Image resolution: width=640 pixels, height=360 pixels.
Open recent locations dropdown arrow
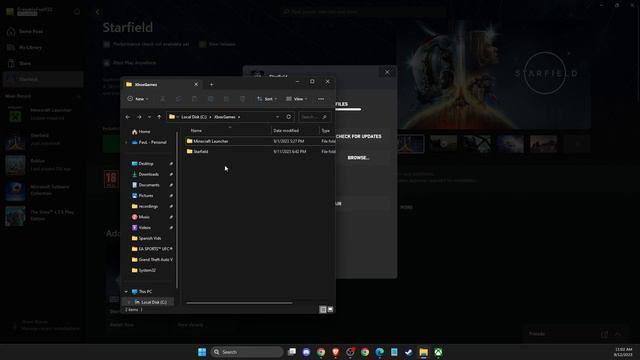pyautogui.click(x=149, y=117)
